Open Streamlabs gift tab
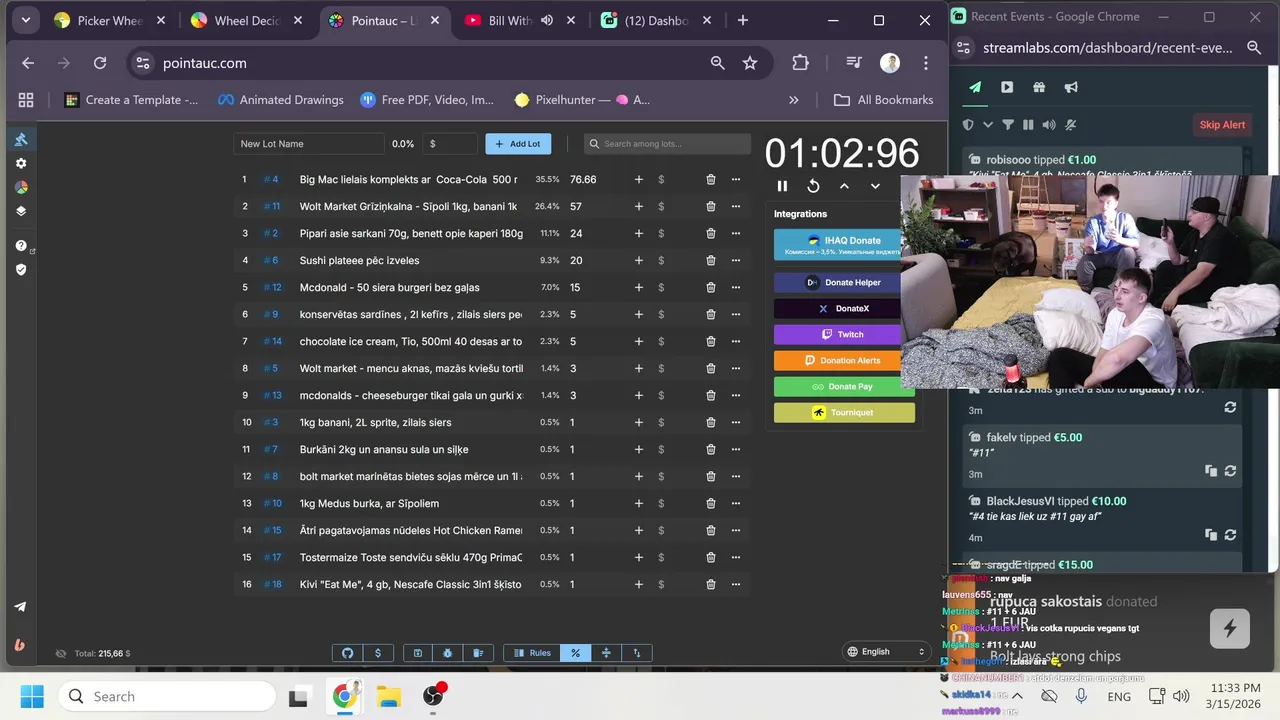Viewport: 1280px width, 720px height. point(1039,87)
